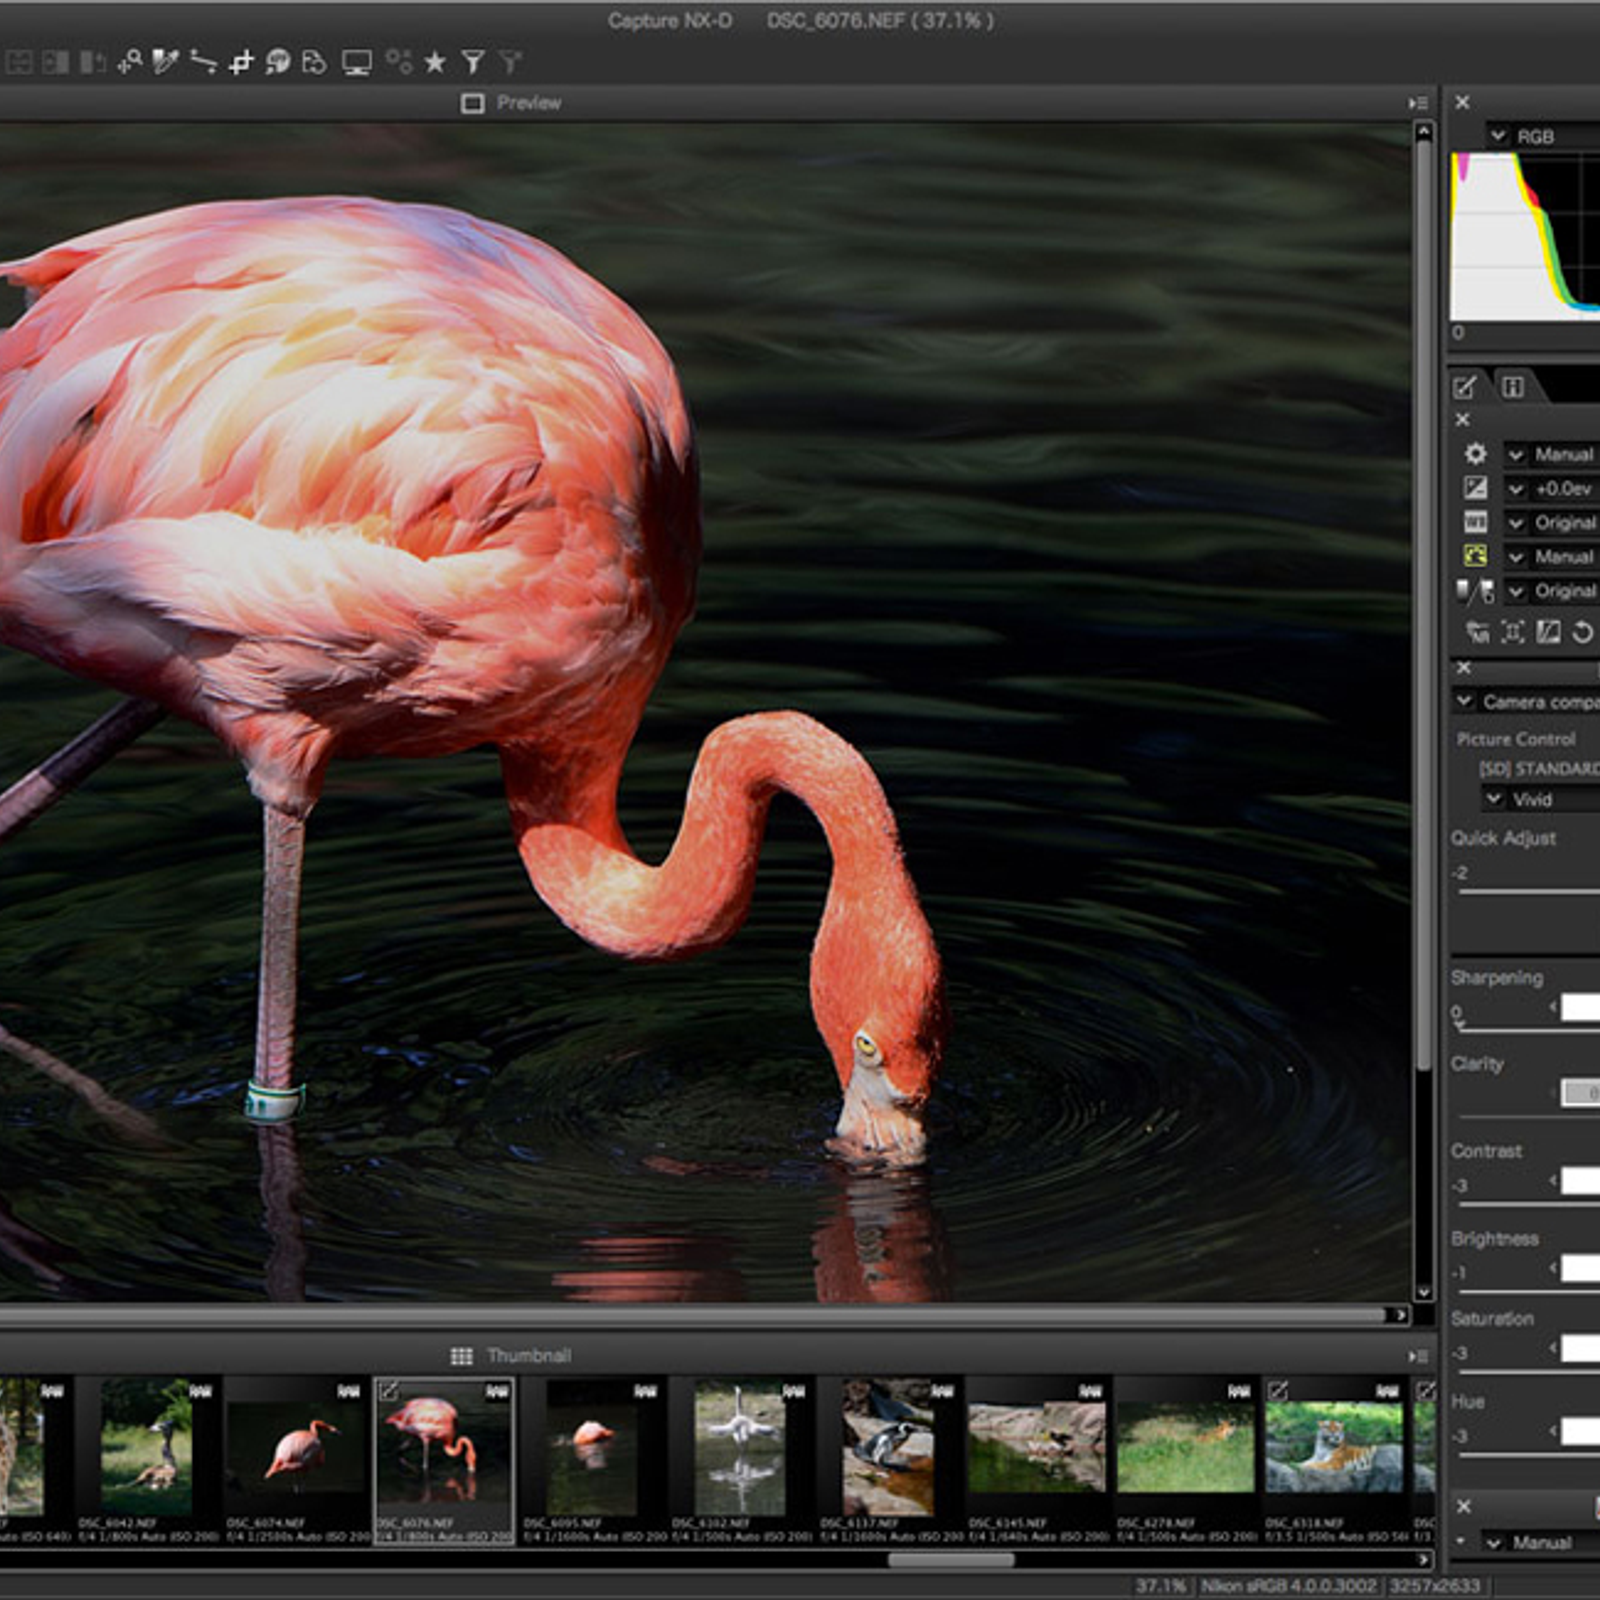The width and height of the screenshot is (1600, 1600).
Task: Expand the +0.0ev exposure compensation dropdown
Action: 1516,489
